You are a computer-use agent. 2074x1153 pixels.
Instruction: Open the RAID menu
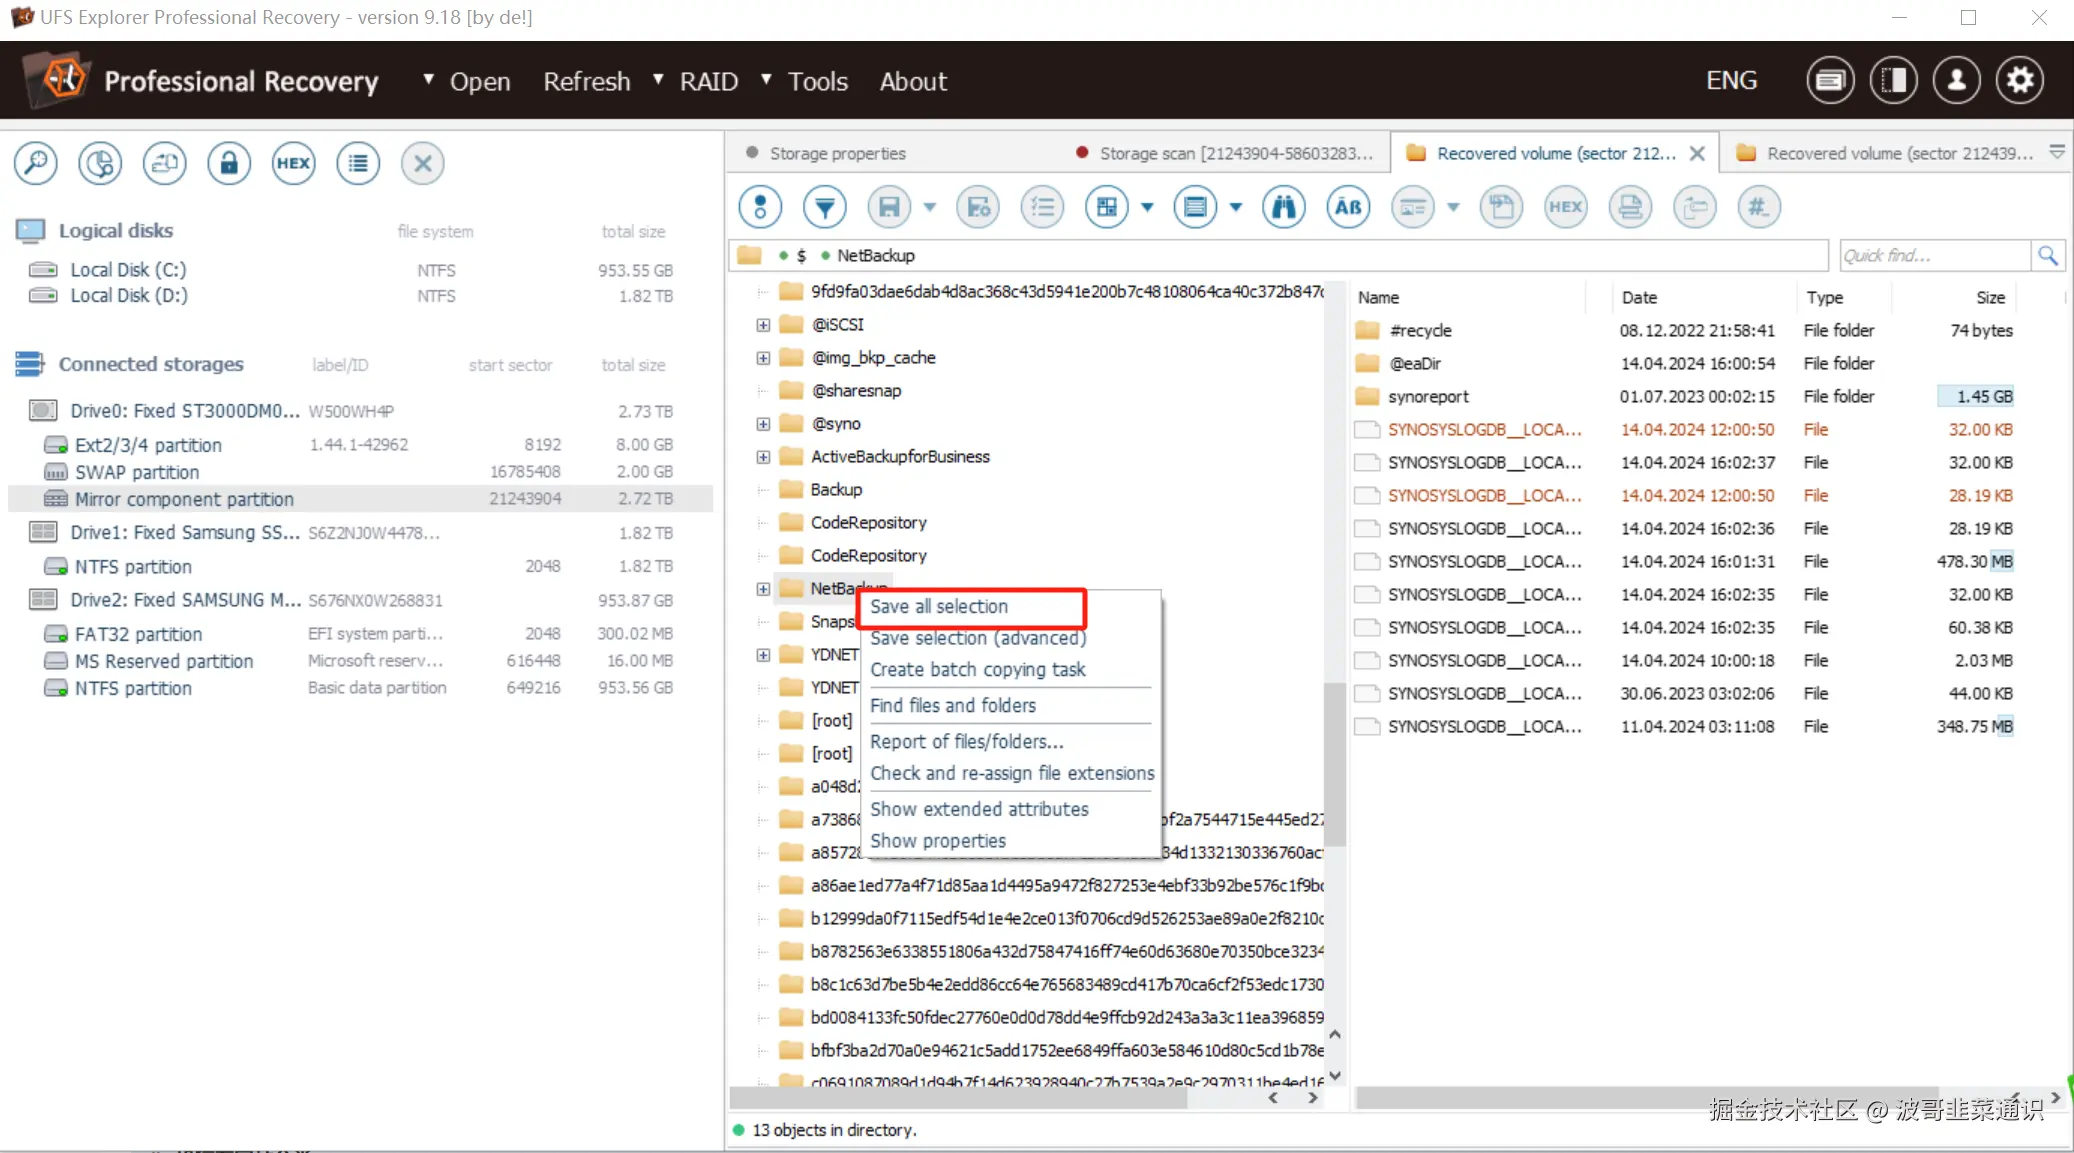[x=708, y=81]
